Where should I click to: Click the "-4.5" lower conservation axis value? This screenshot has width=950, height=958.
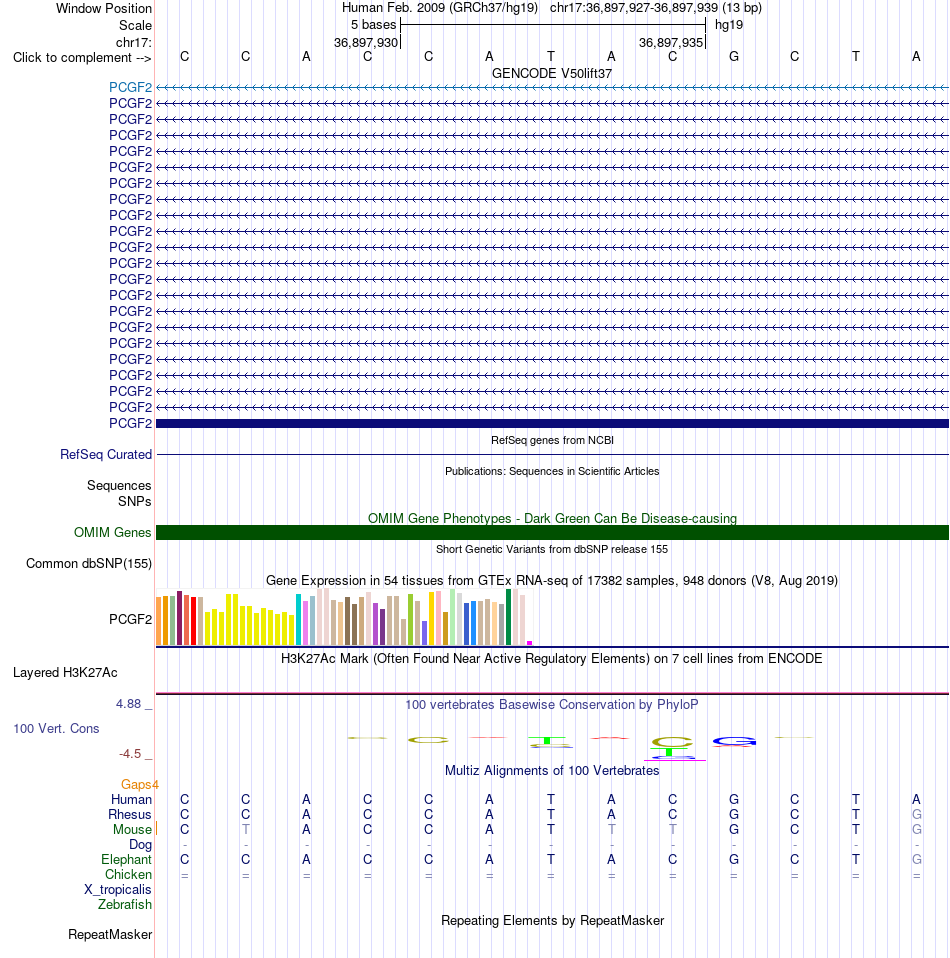130,754
